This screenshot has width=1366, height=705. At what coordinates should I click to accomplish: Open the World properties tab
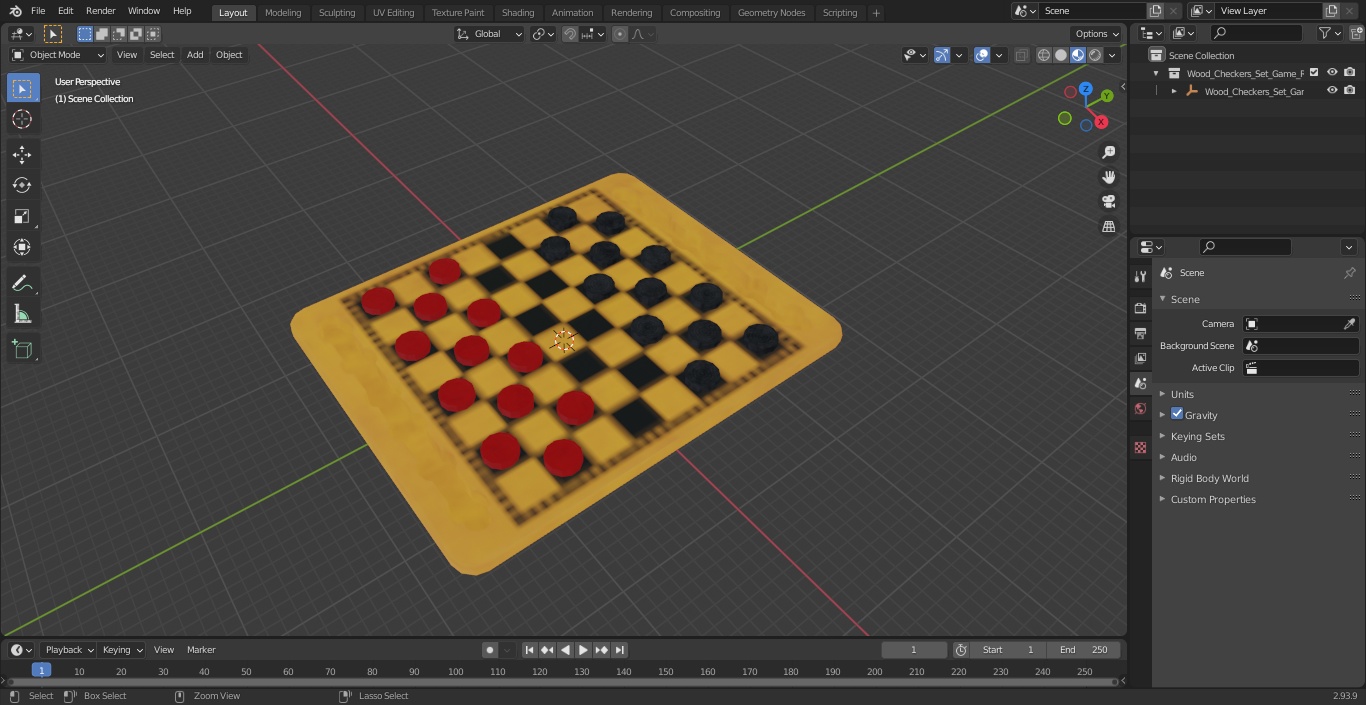[x=1140, y=409]
